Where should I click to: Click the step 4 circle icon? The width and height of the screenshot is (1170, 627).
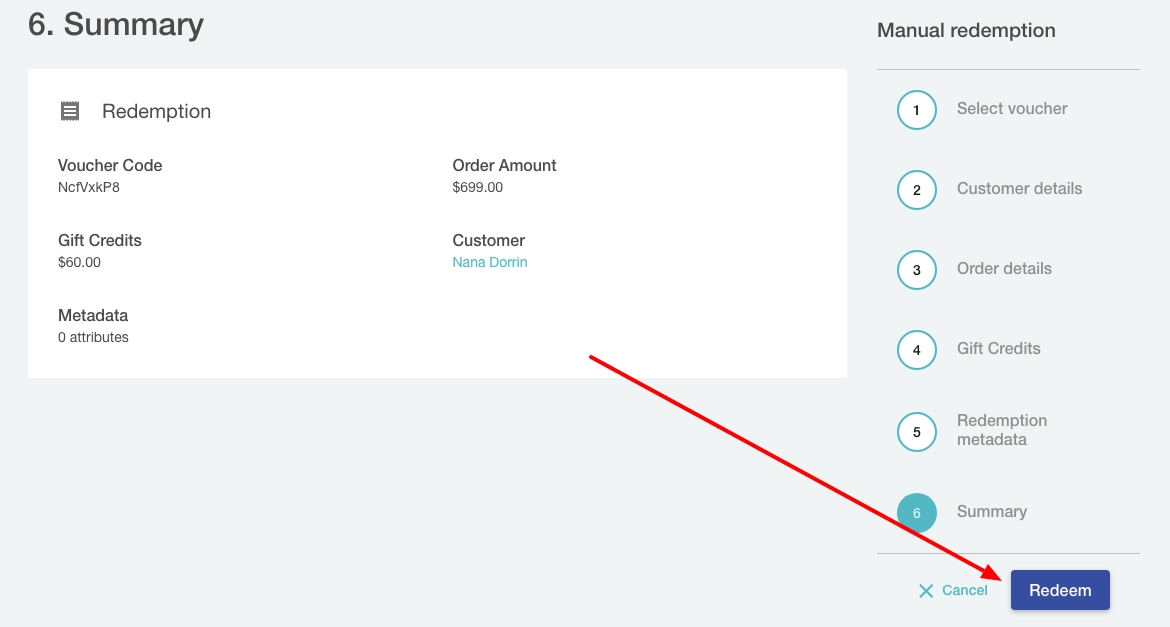click(x=916, y=350)
